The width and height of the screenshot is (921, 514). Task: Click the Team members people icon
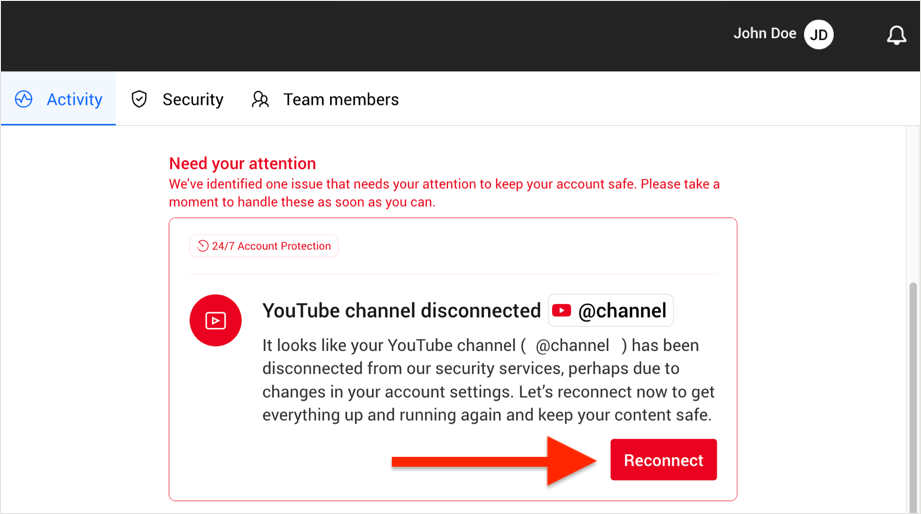(x=260, y=99)
